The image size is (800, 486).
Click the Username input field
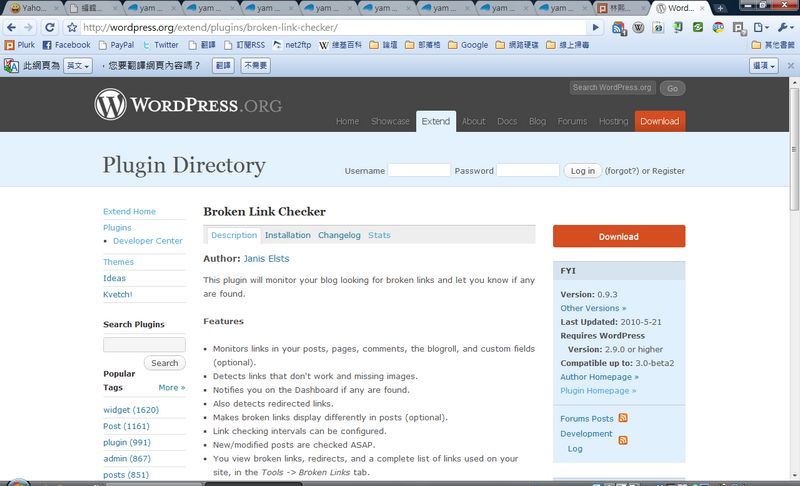419,170
